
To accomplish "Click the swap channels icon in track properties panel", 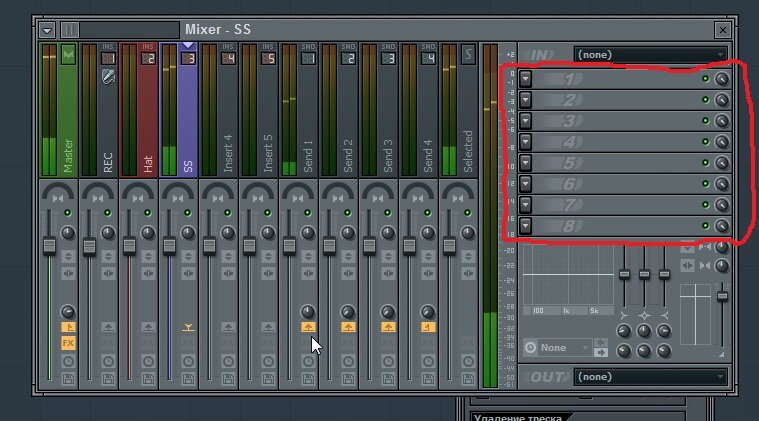I will click(687, 266).
